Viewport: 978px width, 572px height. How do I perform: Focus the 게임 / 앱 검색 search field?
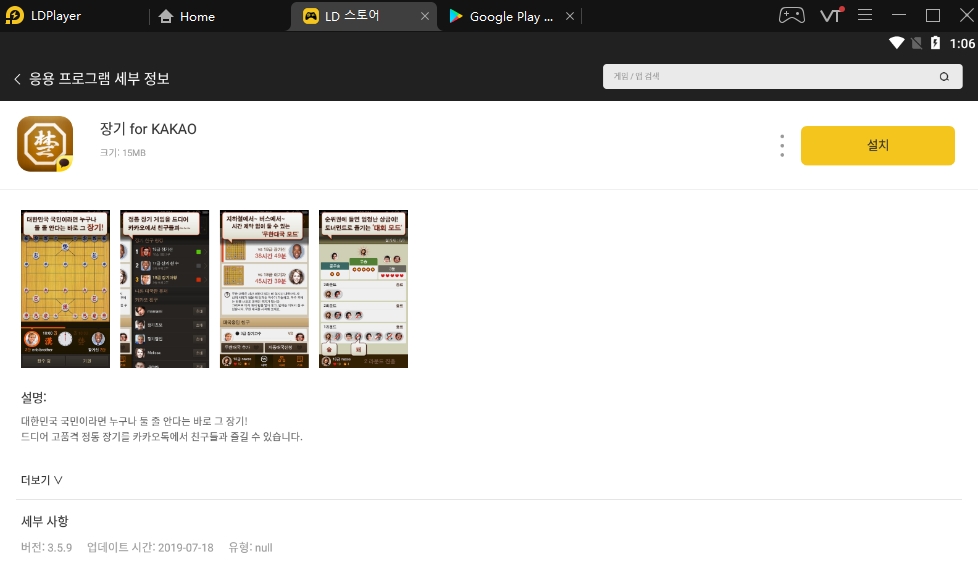point(782,76)
